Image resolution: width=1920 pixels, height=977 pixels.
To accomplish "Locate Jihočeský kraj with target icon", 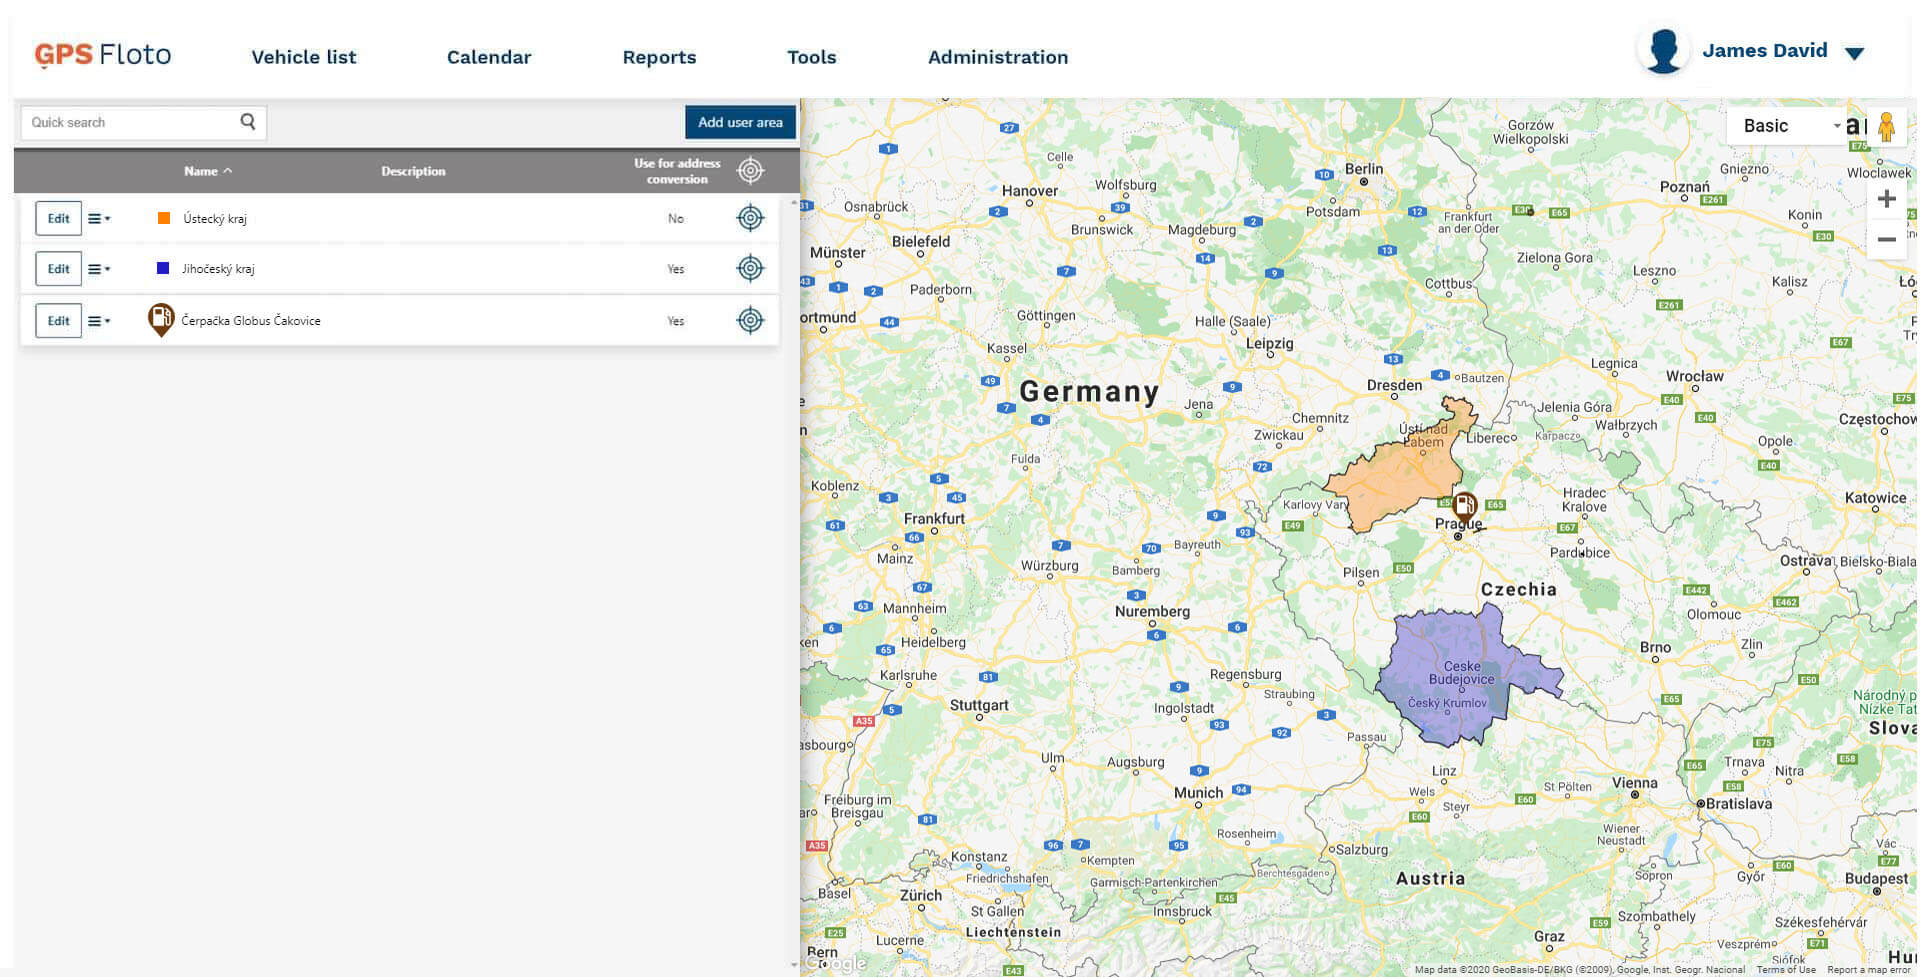I will 750,268.
